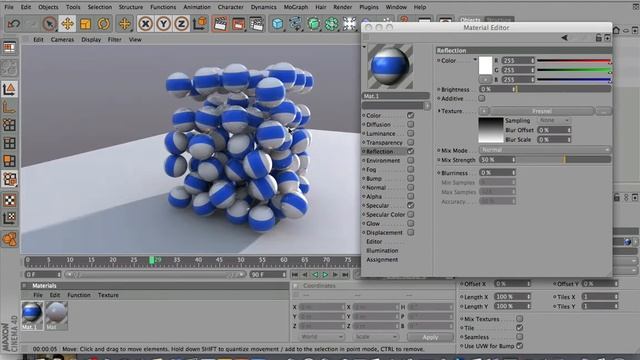Toggle the Specular channel checkbox
Image resolution: width=640 pixels, height=360 pixels.
(411, 205)
